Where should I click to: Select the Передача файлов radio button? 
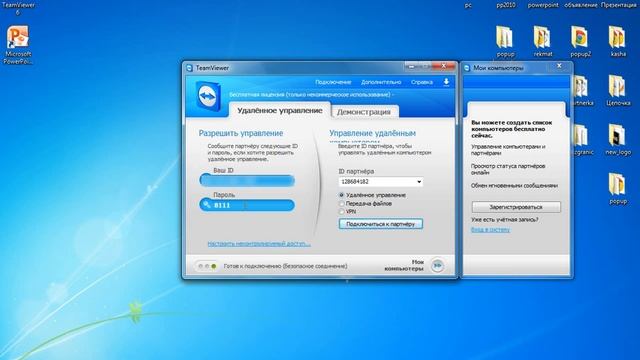click(x=342, y=203)
